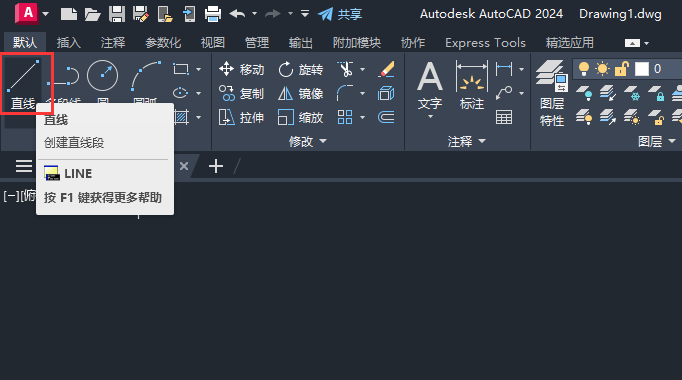Viewport: 682px width, 380px height.
Task: Open the application menu arrow beside A logo
Action: (45, 14)
